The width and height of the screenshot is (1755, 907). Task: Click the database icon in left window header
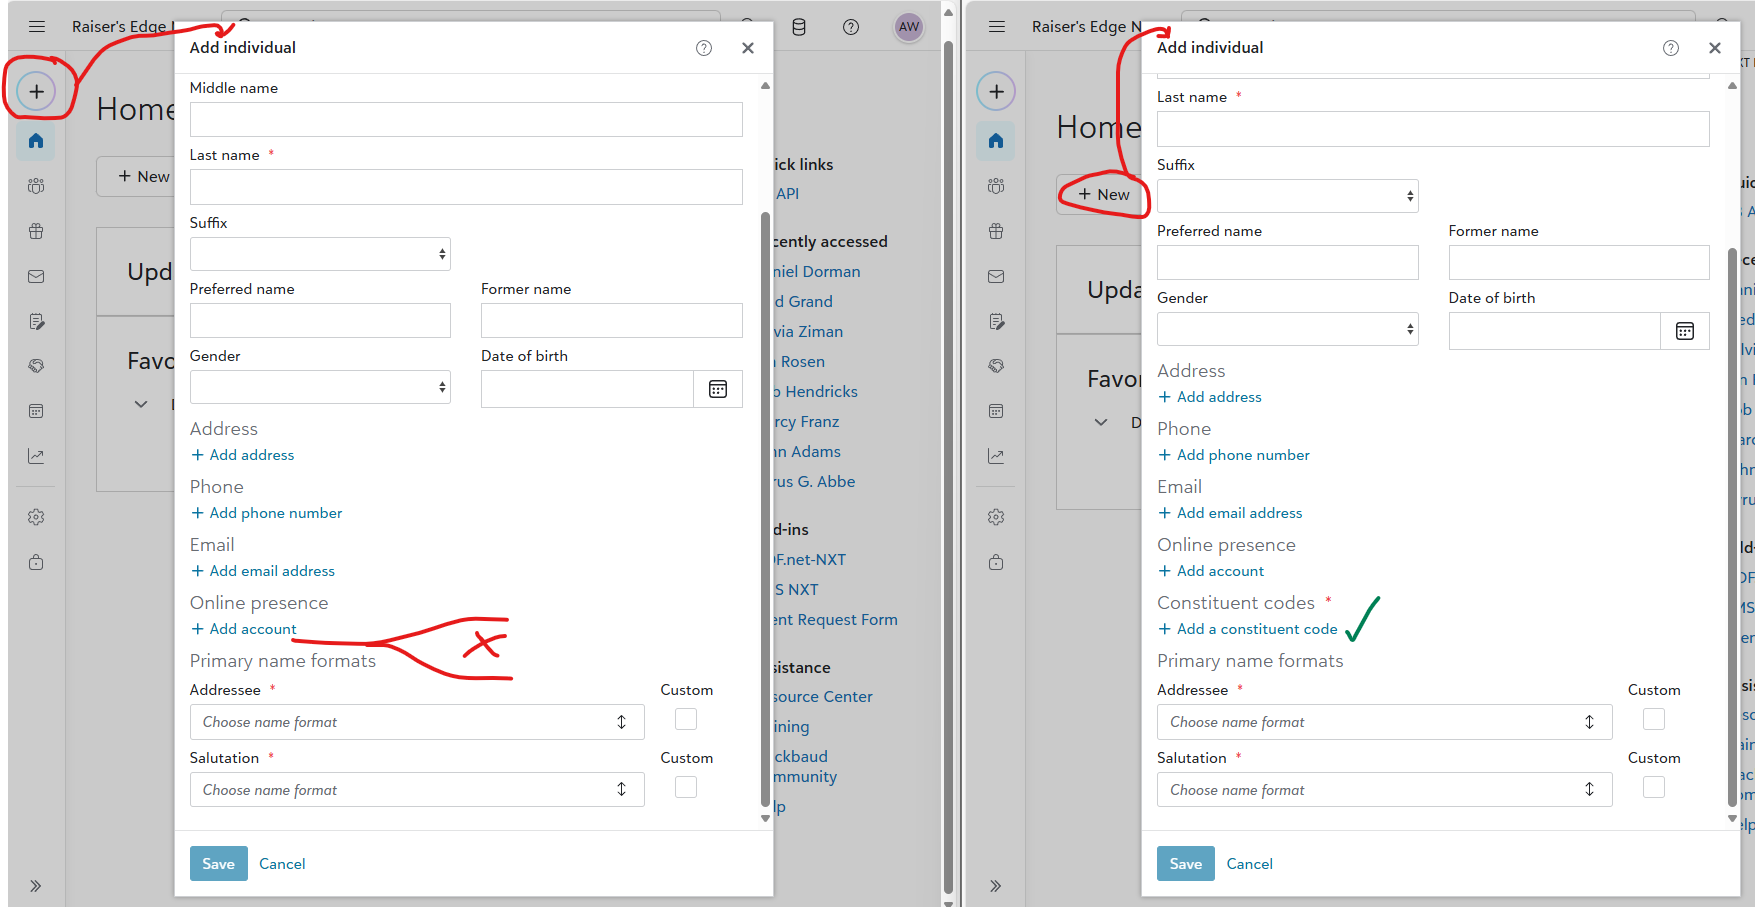[799, 27]
